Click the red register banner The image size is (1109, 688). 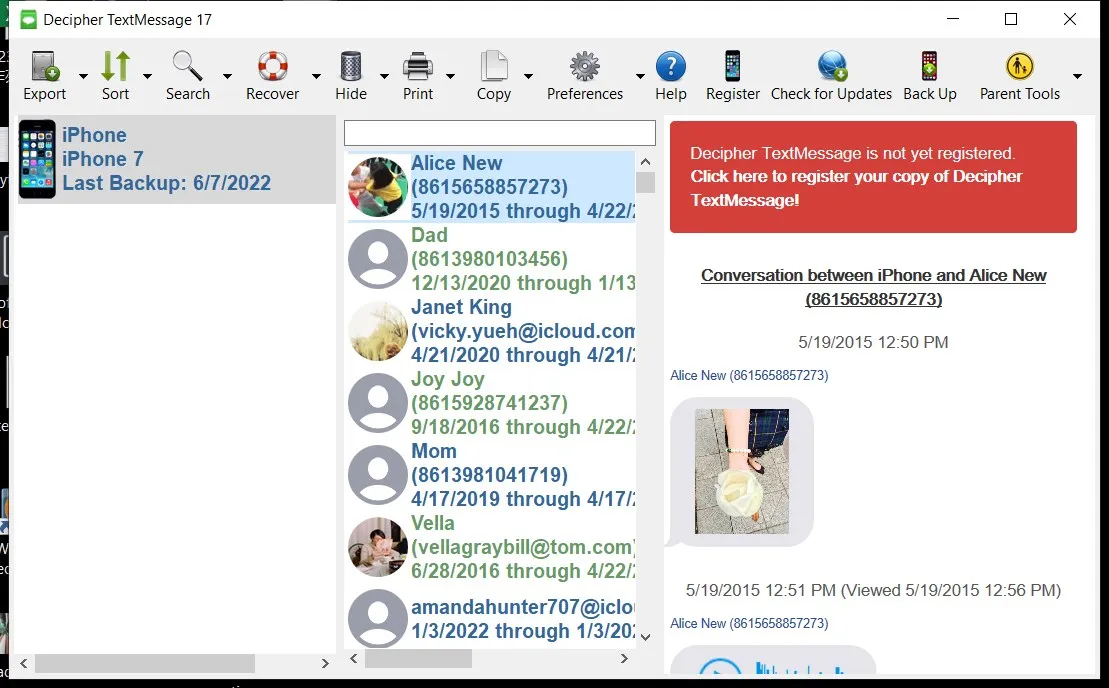click(x=873, y=177)
